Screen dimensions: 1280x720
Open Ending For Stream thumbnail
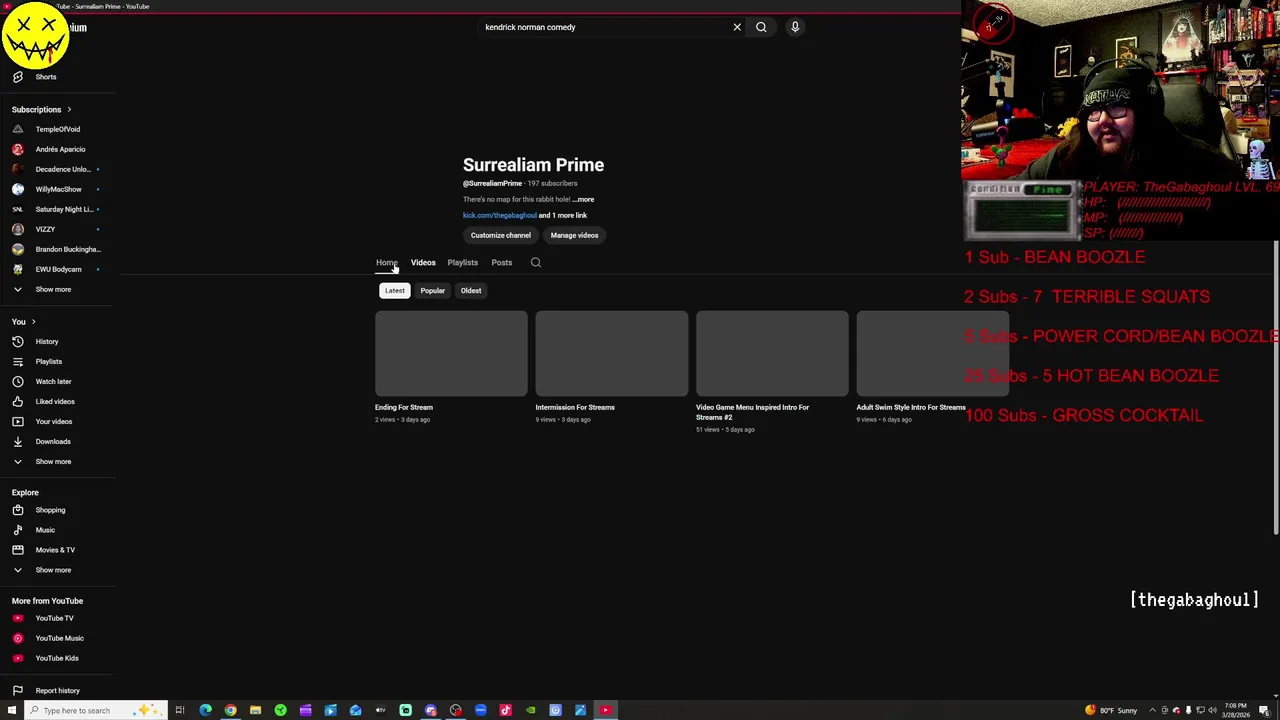[x=451, y=353]
